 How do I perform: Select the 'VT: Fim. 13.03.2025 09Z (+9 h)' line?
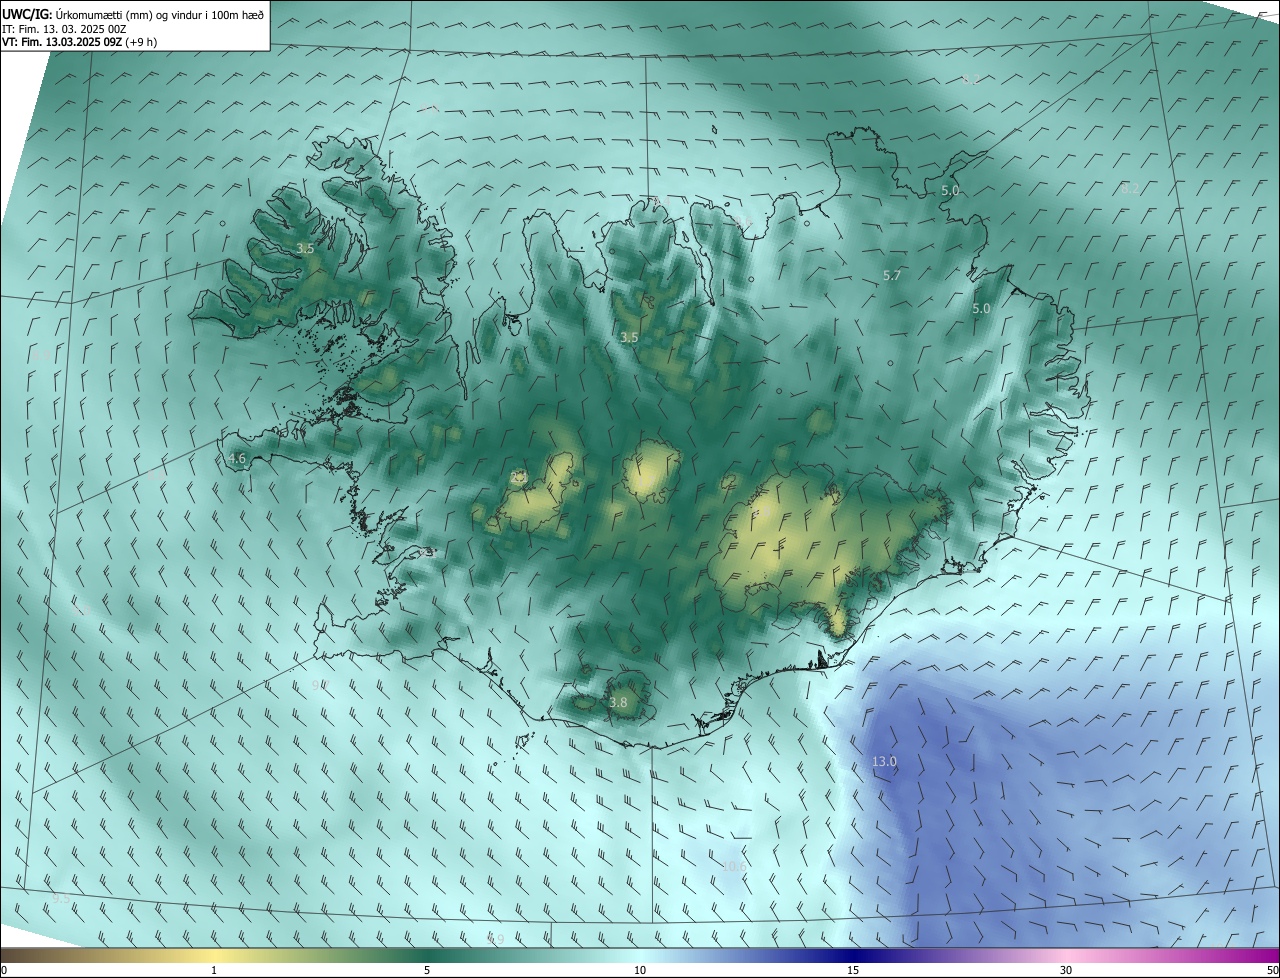click(79, 42)
